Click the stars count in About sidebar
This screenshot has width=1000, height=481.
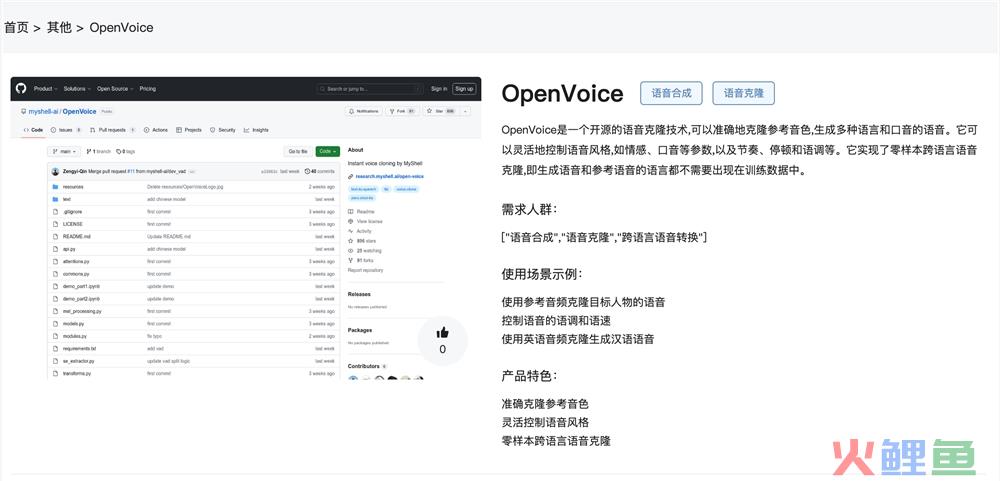361,241
